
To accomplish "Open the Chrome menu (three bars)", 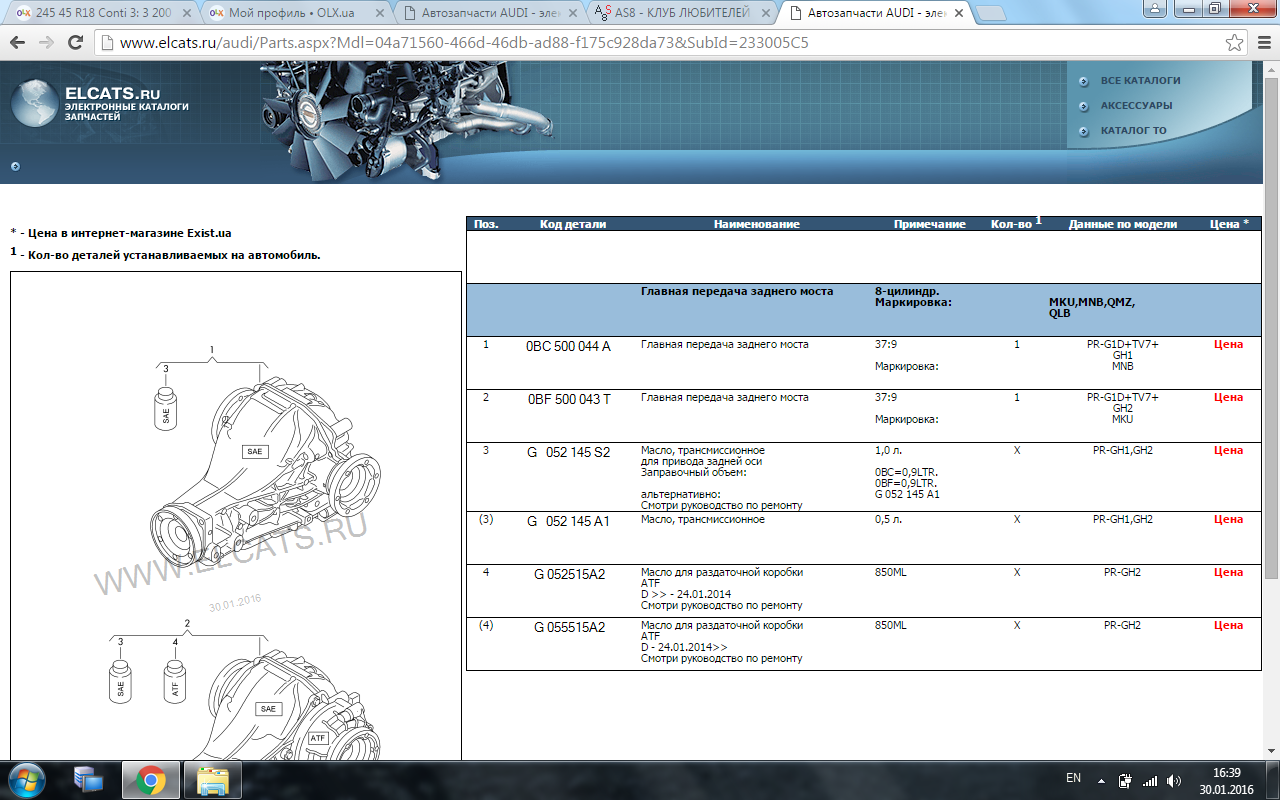I will point(1262,43).
